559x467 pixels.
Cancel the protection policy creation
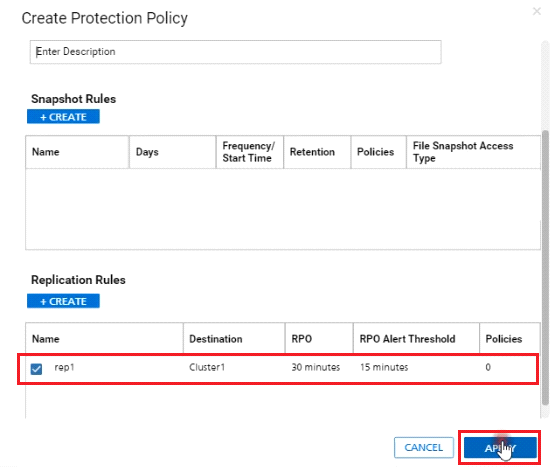point(424,447)
